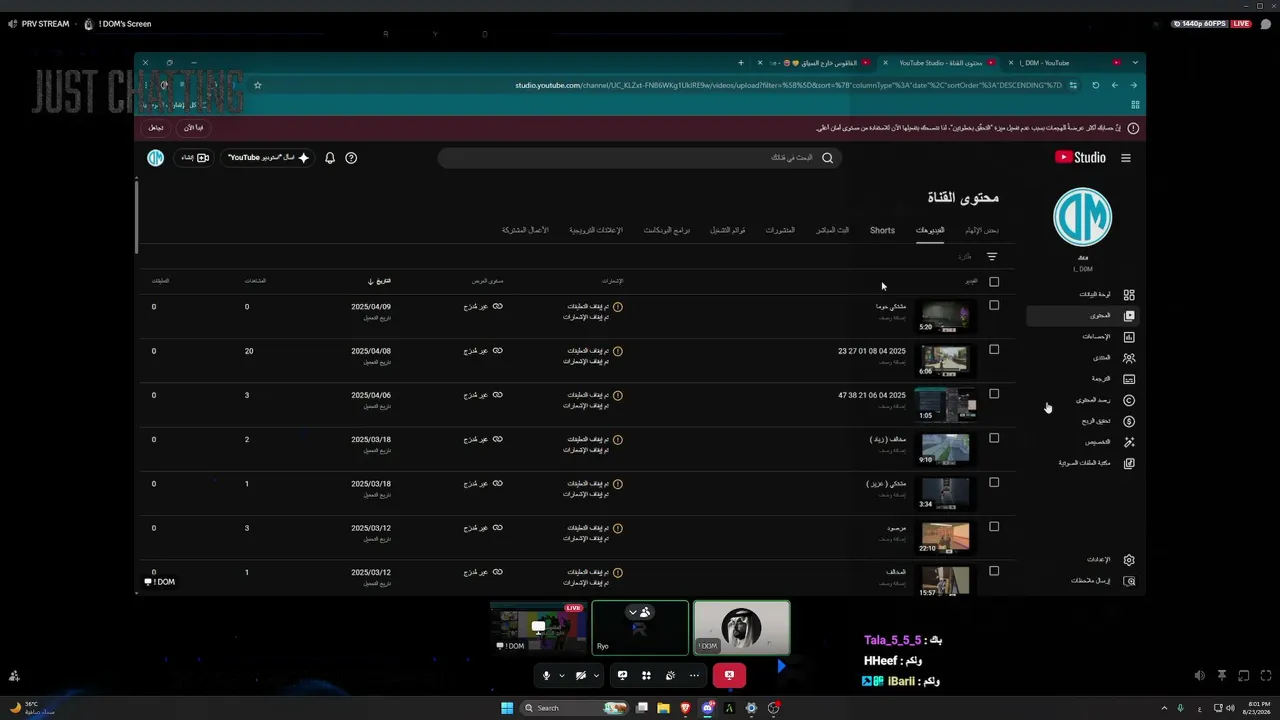The width and height of the screenshot is (1280, 720).
Task: Check the video with 15:57 duration
Action: (x=994, y=571)
